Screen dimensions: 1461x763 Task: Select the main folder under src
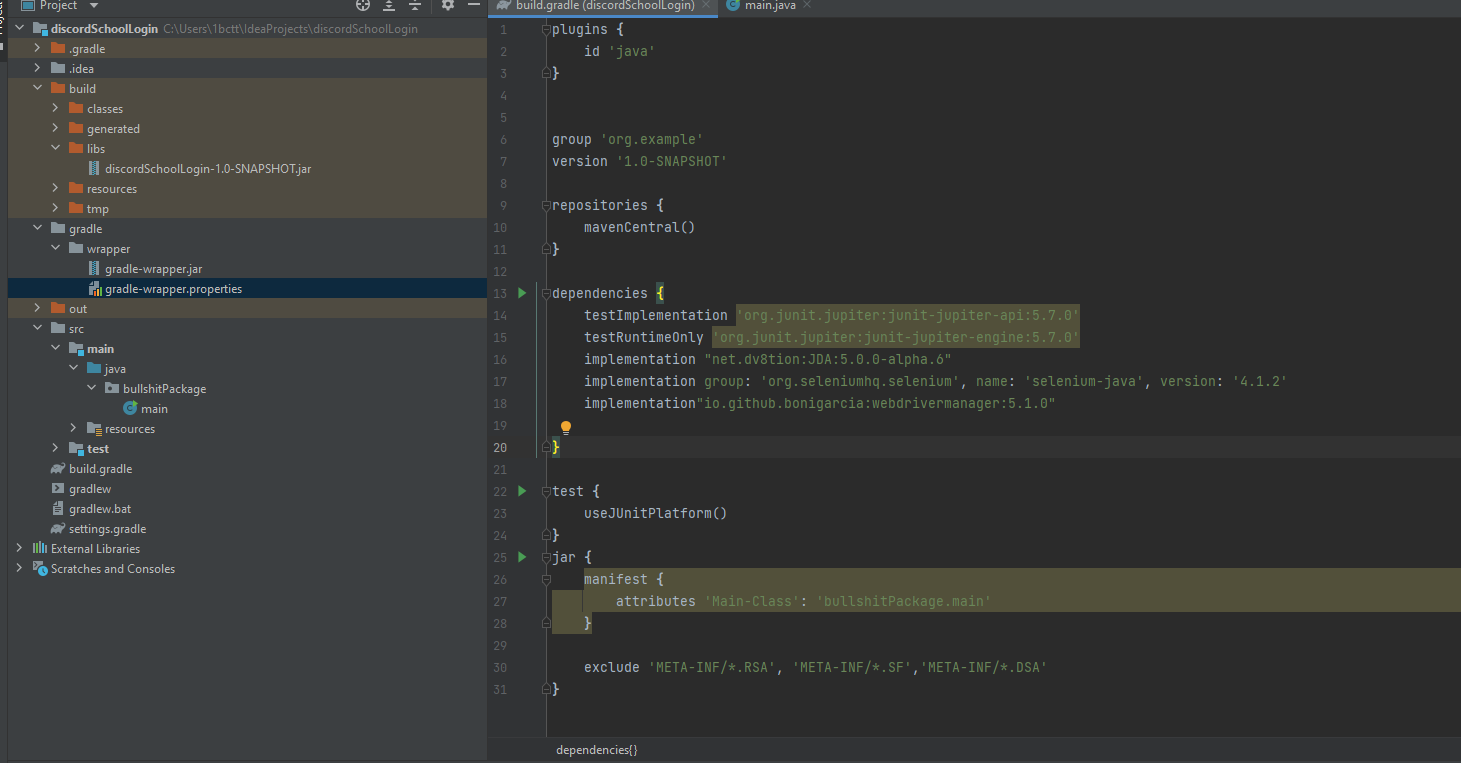[x=247, y=349]
